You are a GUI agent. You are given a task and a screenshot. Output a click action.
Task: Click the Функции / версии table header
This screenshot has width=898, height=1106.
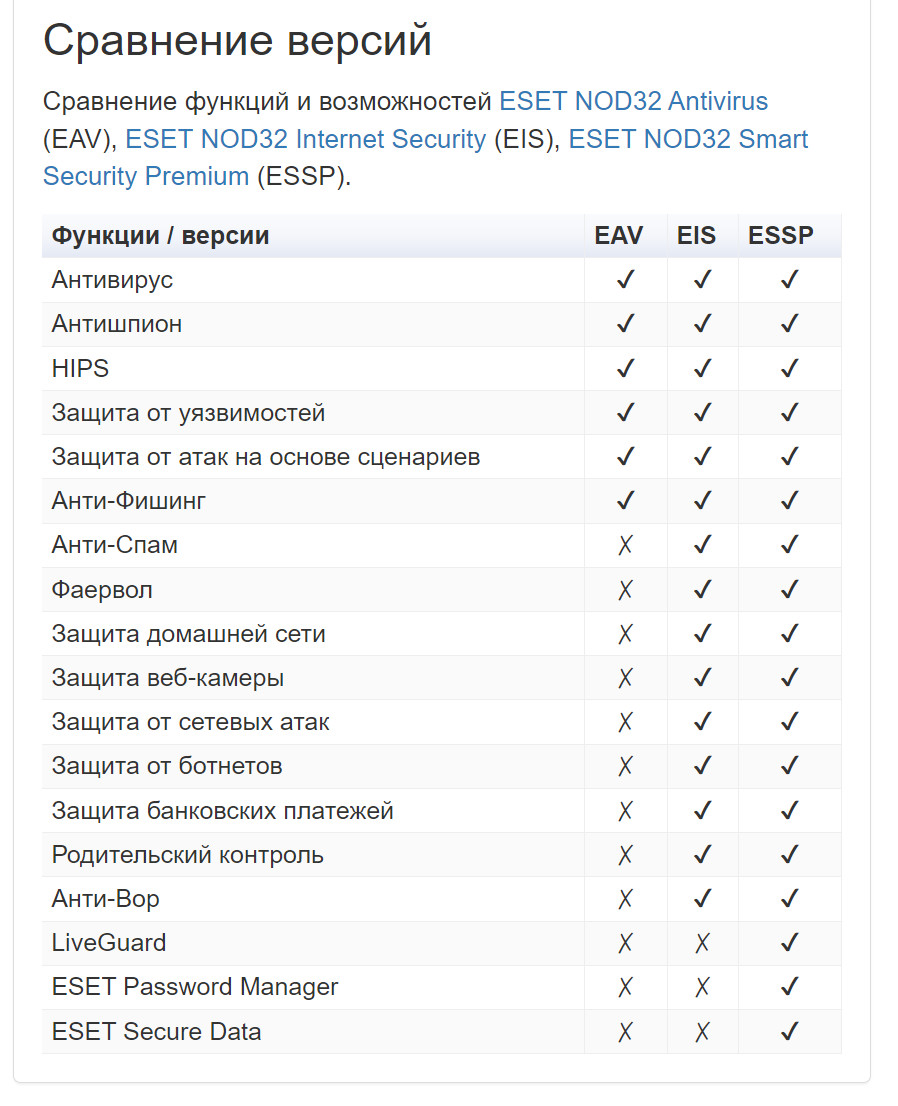pyautogui.click(x=160, y=236)
